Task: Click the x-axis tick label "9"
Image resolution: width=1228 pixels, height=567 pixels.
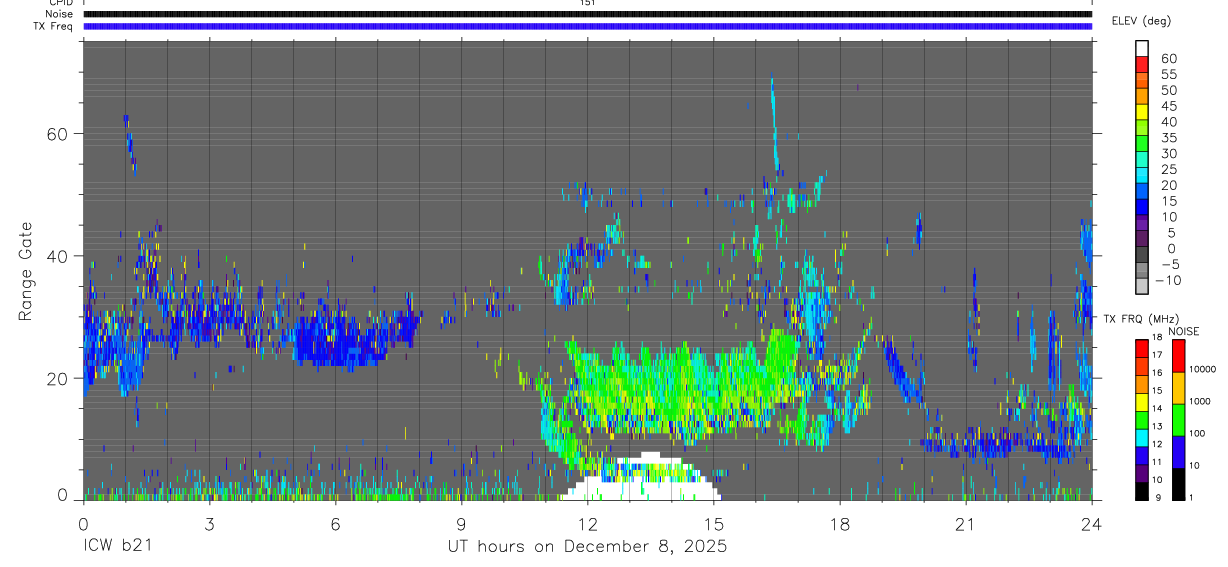Action: 461,524
